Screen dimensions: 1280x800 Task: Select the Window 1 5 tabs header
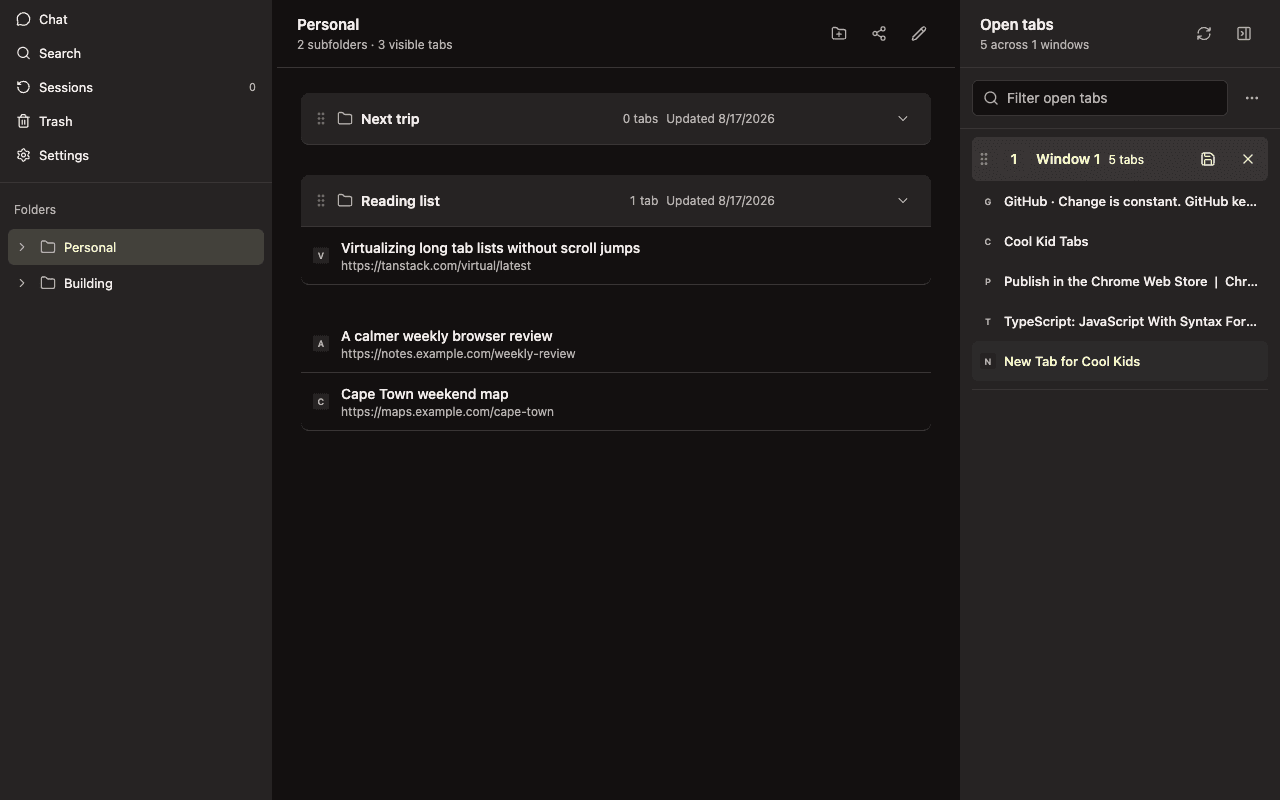point(1120,159)
